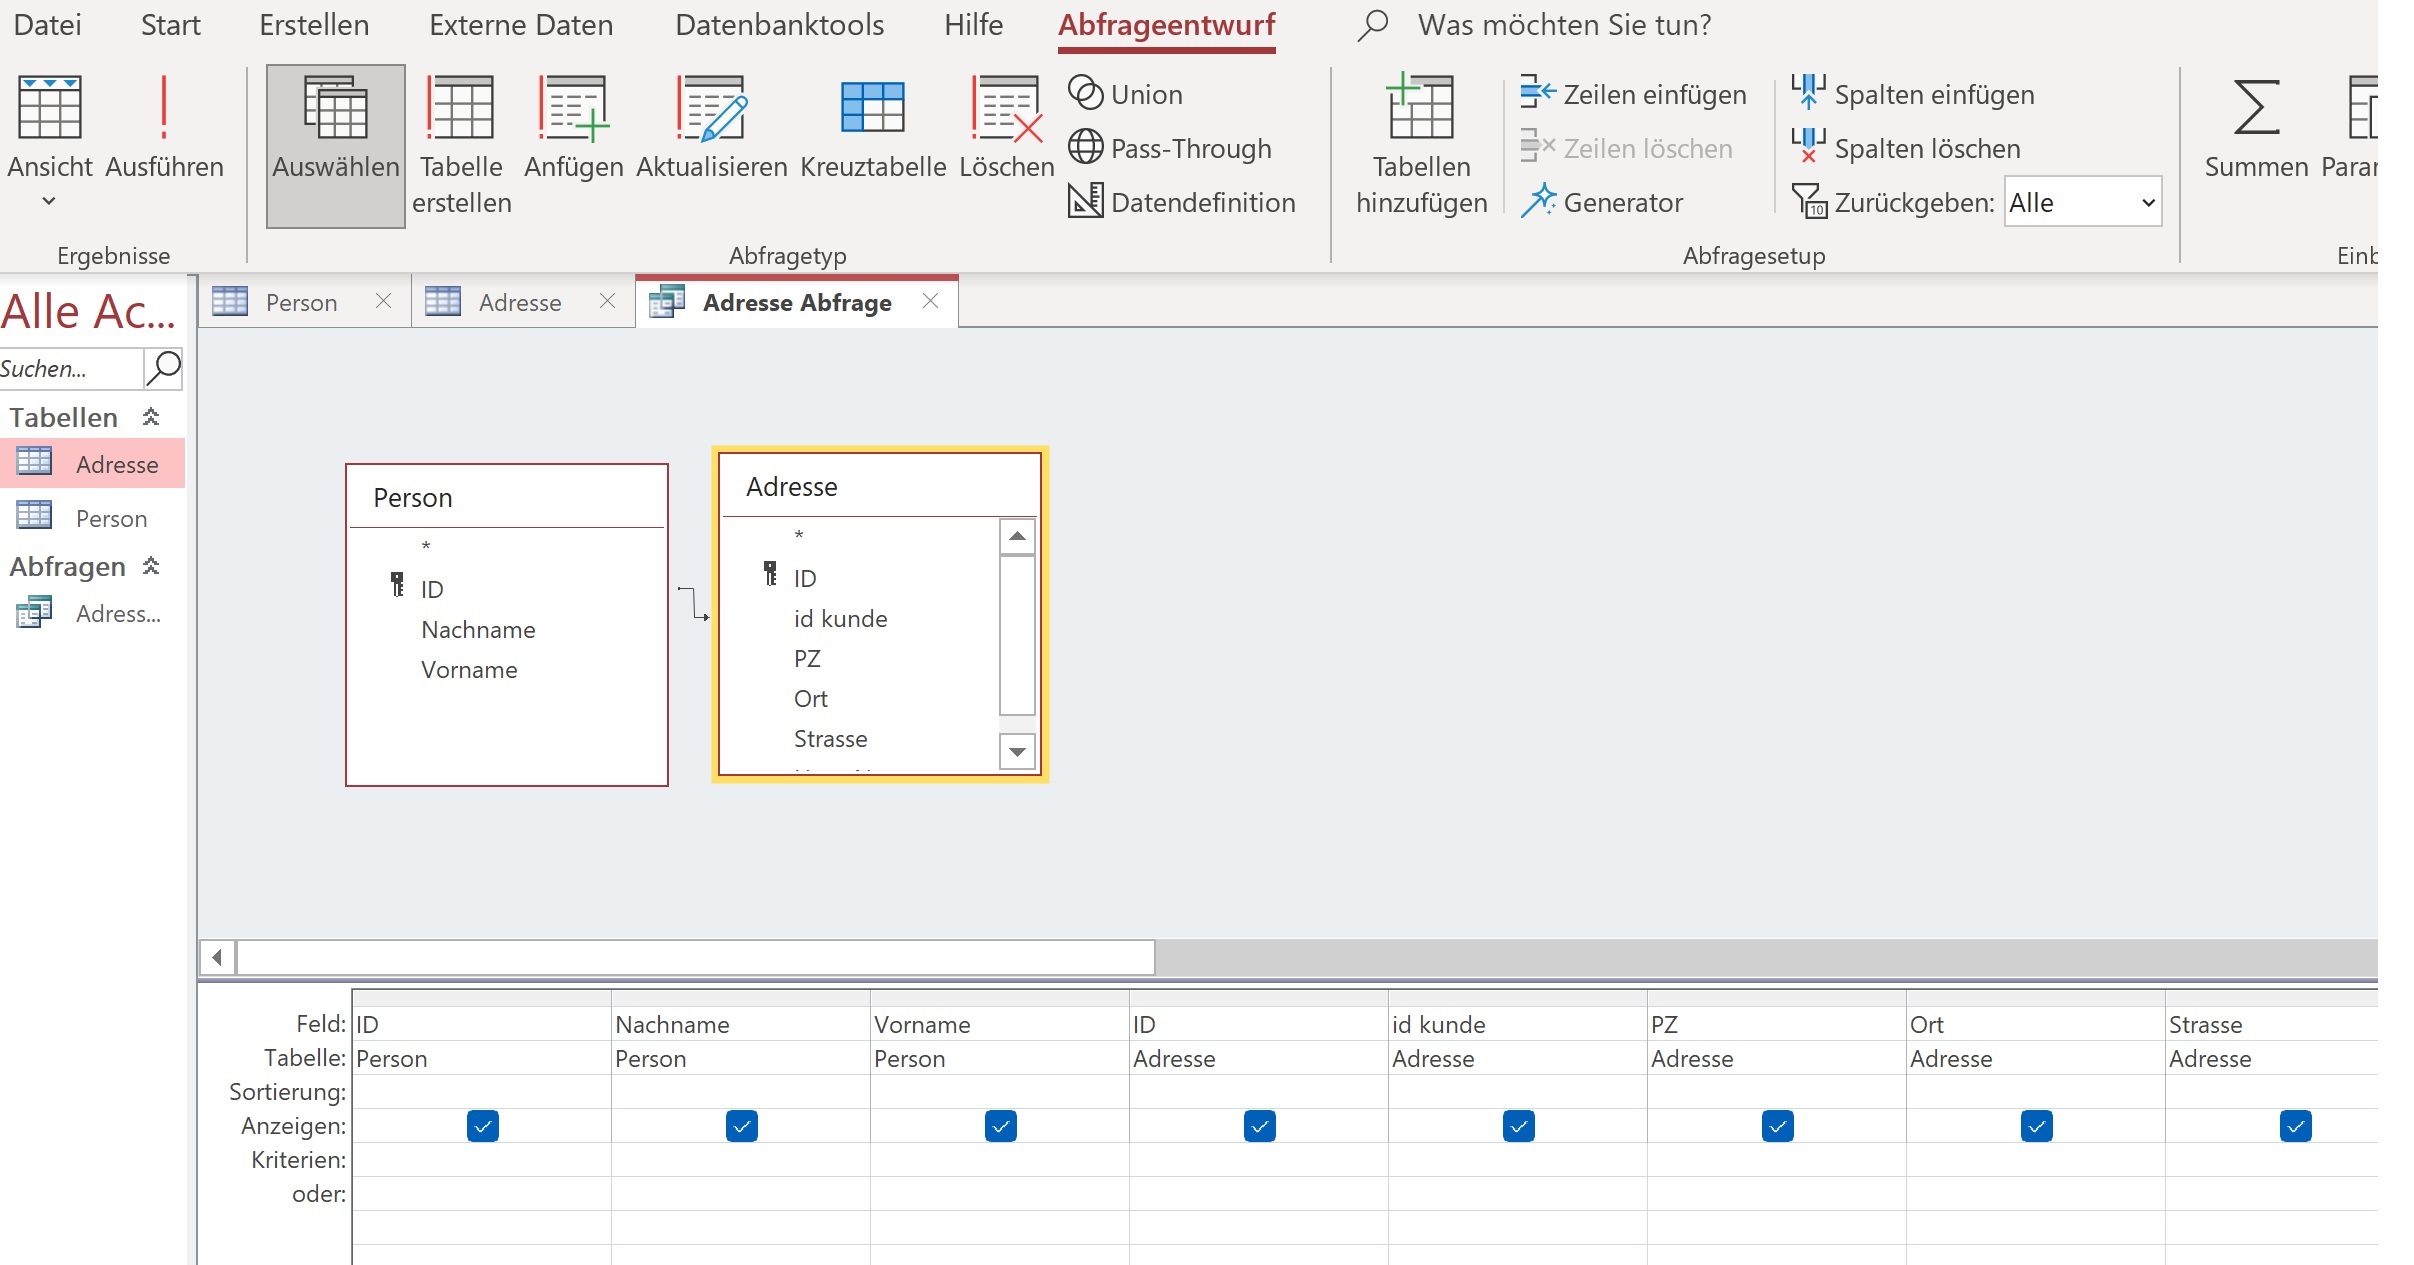Collapse the Tabellen group in navigation pane
Screen dimensions: 2414x1265
pyautogui.click(x=151, y=417)
